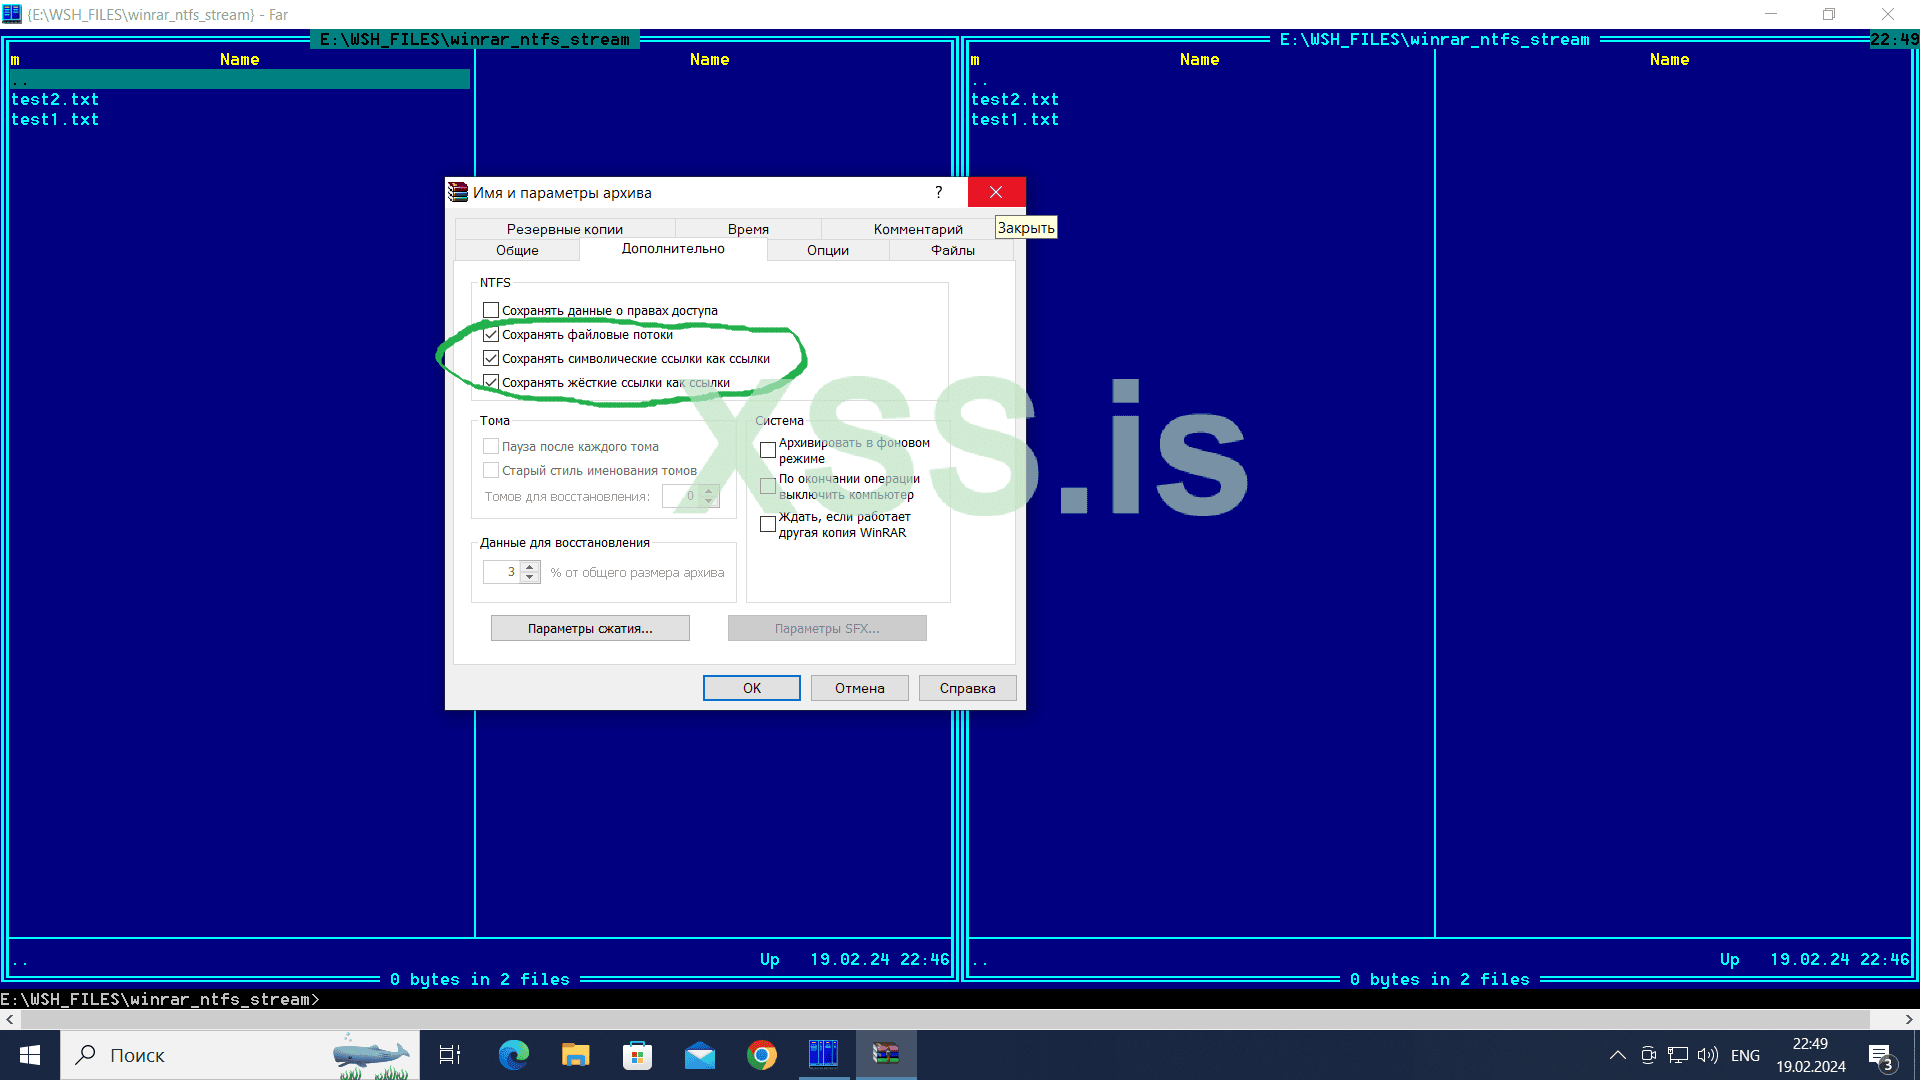Select test1.txt in the left Far panel

[55, 119]
